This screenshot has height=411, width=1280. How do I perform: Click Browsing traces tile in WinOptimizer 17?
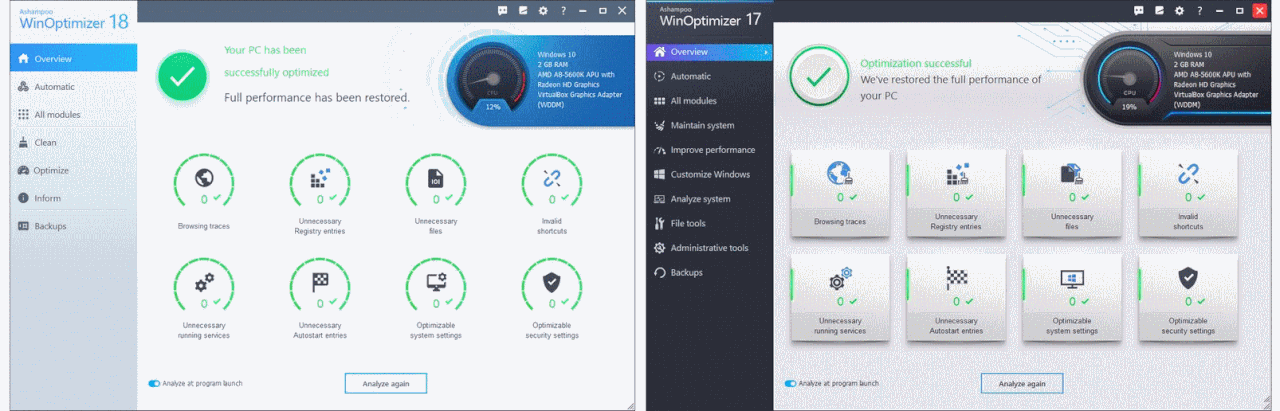tap(840, 193)
